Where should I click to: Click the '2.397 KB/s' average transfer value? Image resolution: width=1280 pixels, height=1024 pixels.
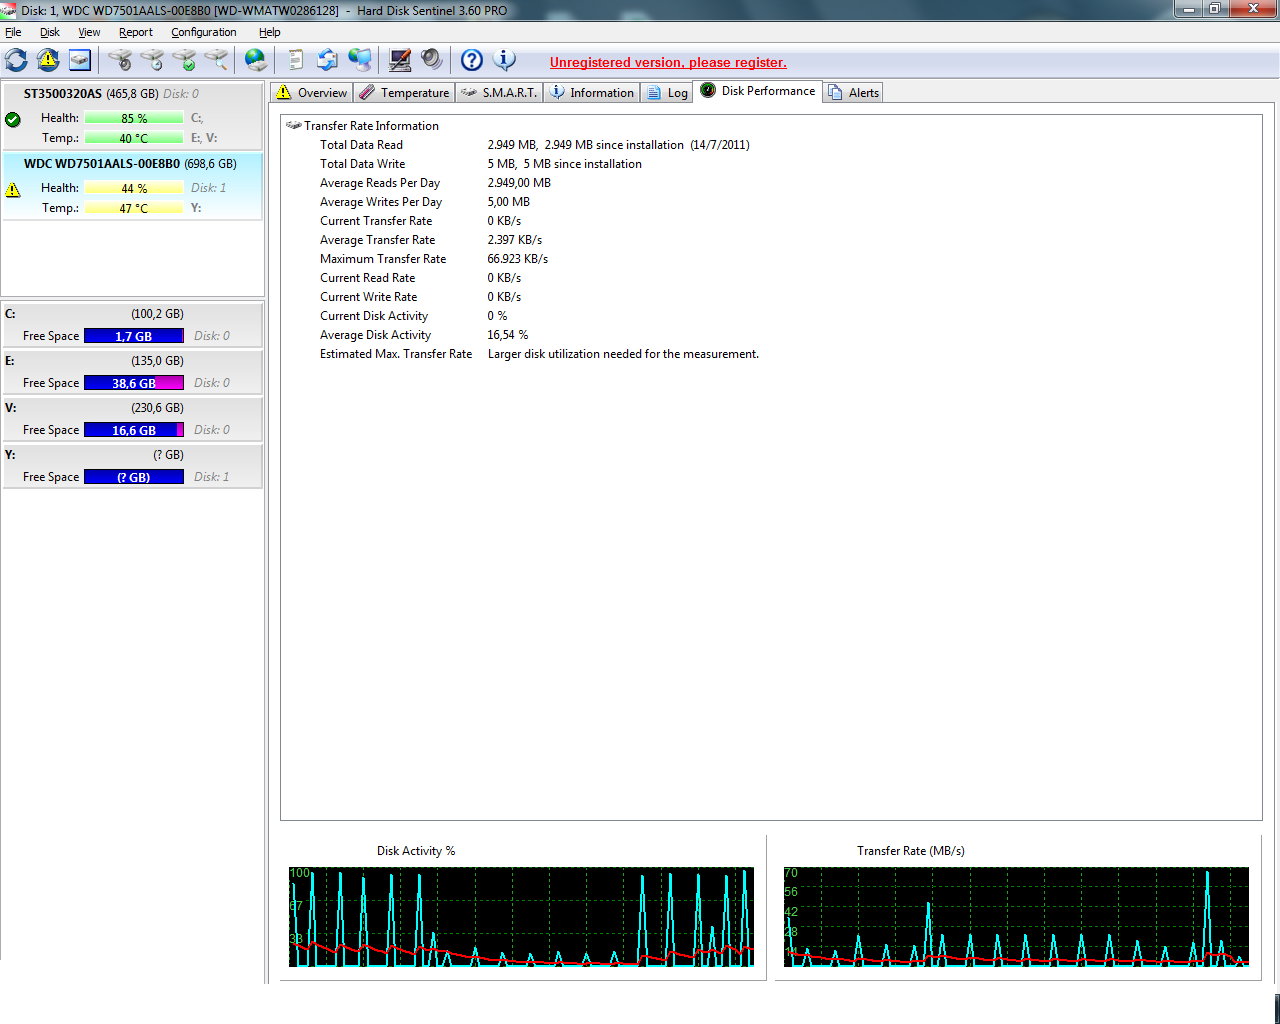coord(515,240)
